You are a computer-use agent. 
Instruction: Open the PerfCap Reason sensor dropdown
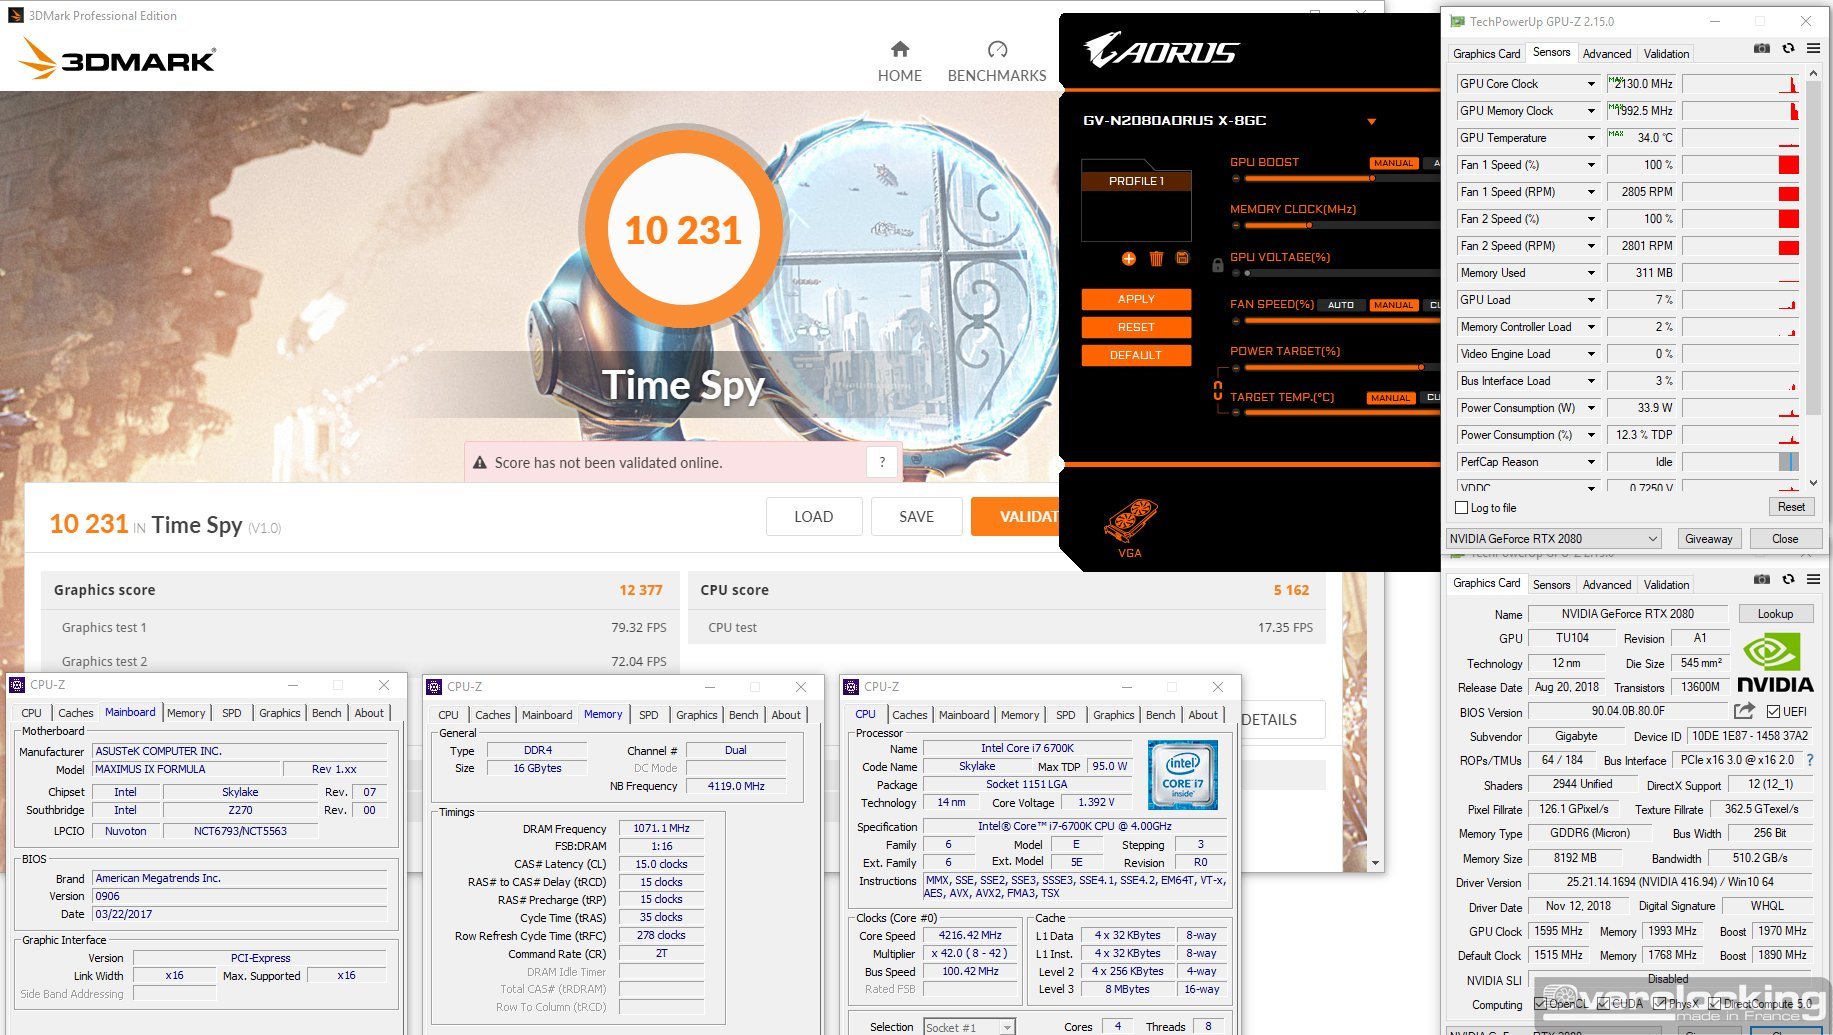point(1591,462)
